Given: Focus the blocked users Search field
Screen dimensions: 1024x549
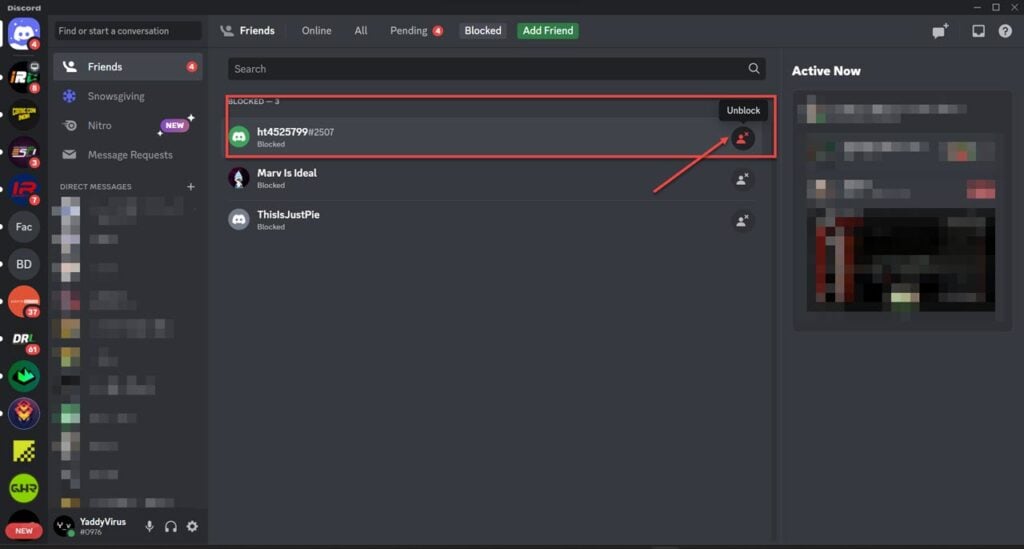Looking at the screenshot, I should point(496,69).
